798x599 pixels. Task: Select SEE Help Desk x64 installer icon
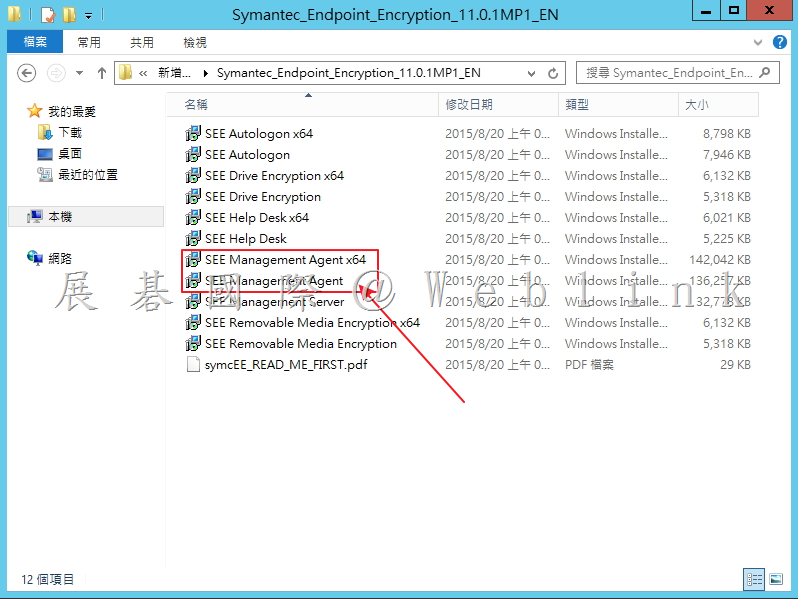tap(193, 217)
